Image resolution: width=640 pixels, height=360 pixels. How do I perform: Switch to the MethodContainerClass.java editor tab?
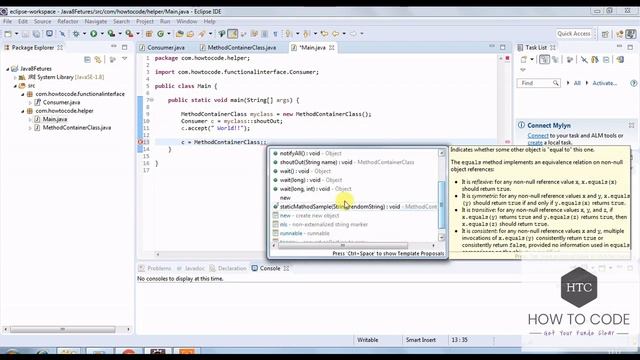tap(242, 48)
